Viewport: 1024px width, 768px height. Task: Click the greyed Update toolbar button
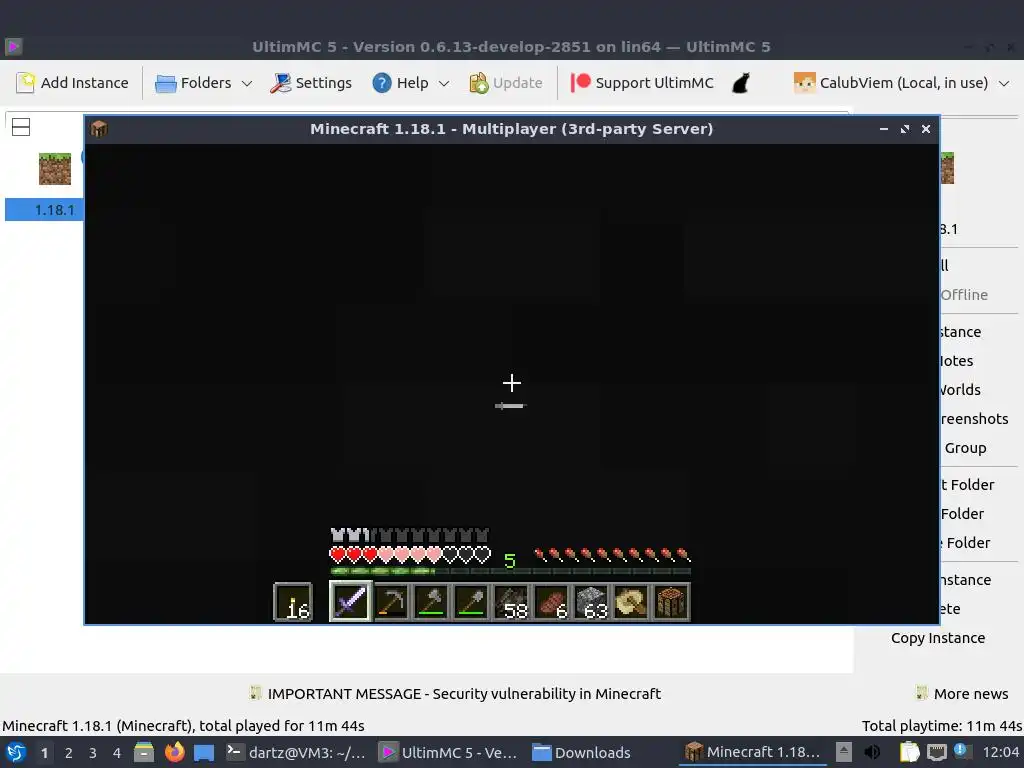coord(506,83)
